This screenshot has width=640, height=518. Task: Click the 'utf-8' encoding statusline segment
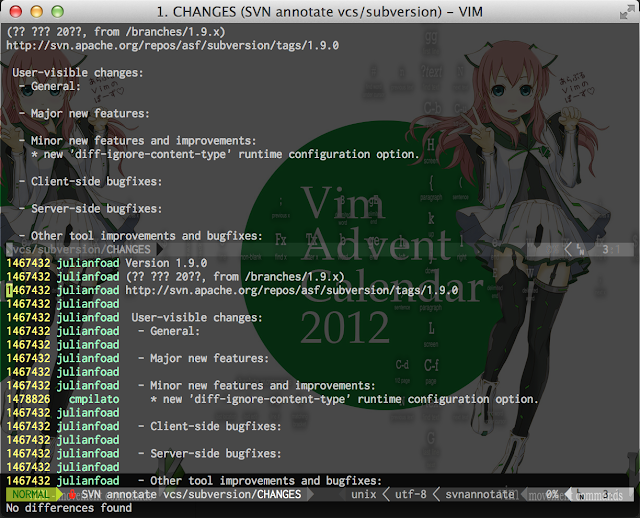tap(411, 494)
